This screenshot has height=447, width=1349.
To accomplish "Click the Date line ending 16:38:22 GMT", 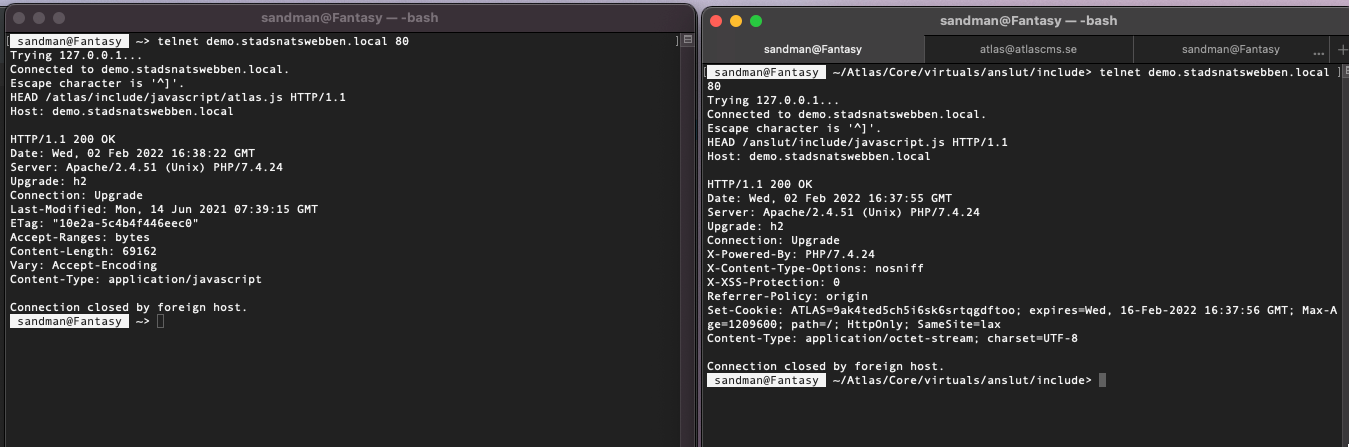I will [x=133, y=153].
